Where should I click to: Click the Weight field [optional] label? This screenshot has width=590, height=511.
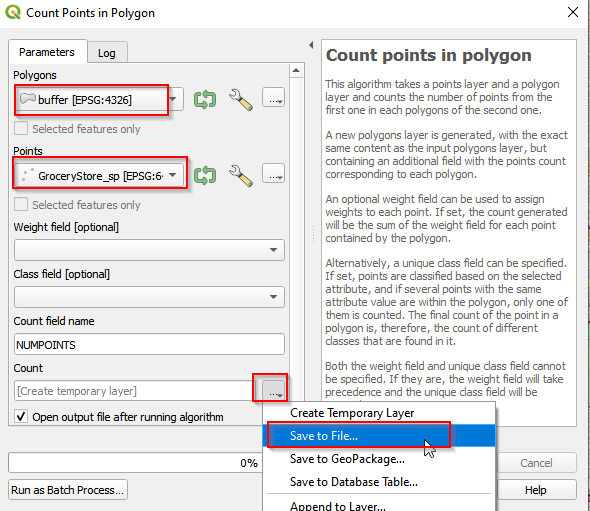[x=66, y=227]
